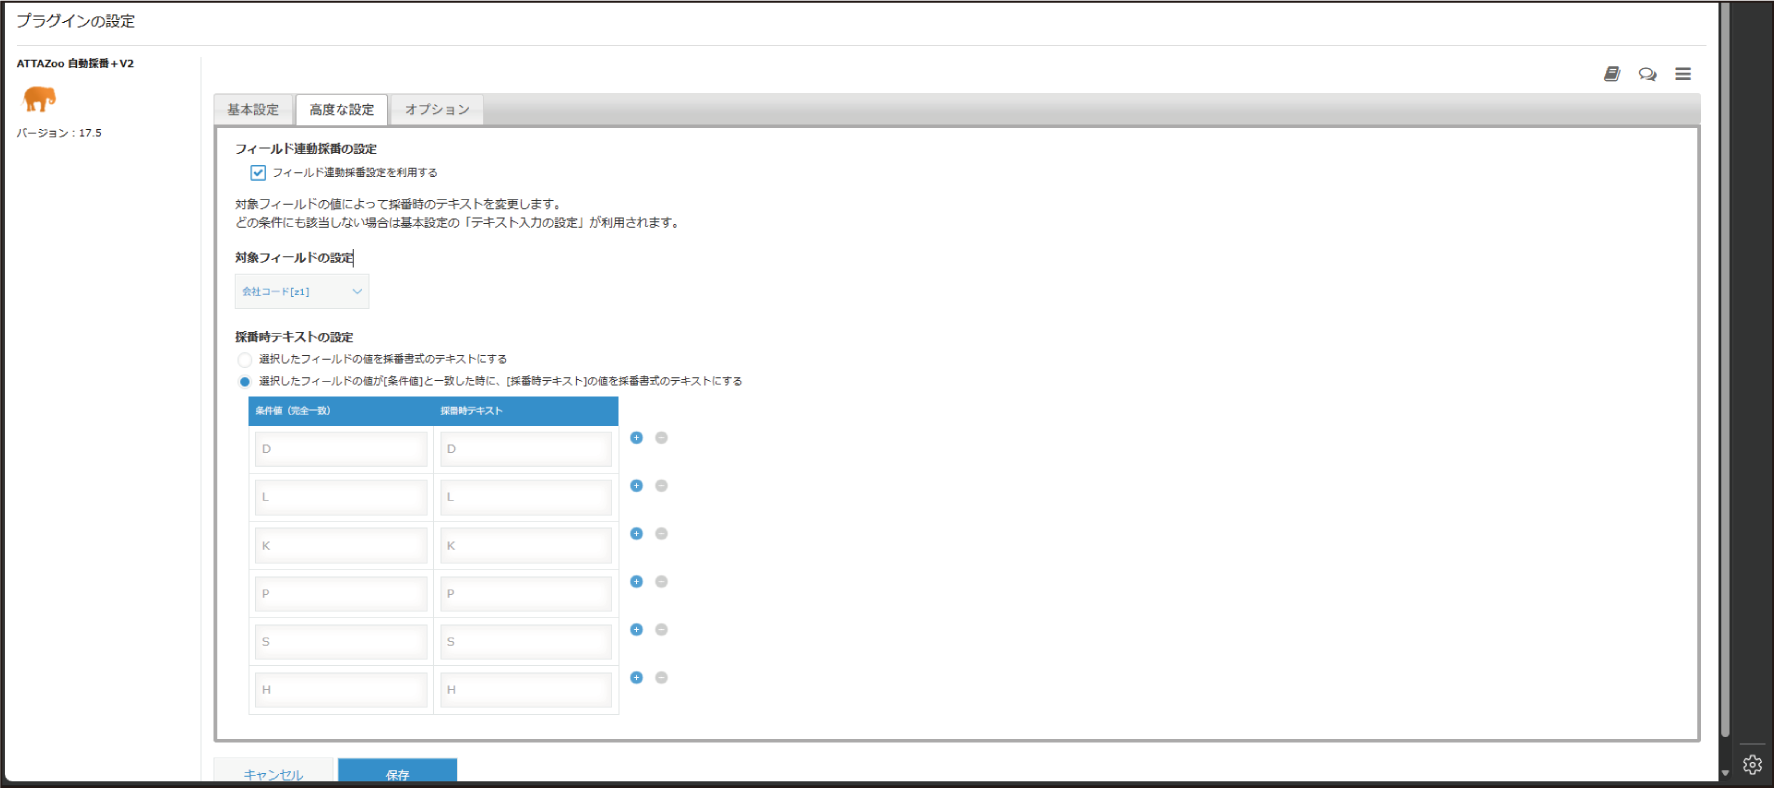Image resolution: width=1774 pixels, height=788 pixels.
Task: Open the manual book icon
Action: click(x=1612, y=74)
